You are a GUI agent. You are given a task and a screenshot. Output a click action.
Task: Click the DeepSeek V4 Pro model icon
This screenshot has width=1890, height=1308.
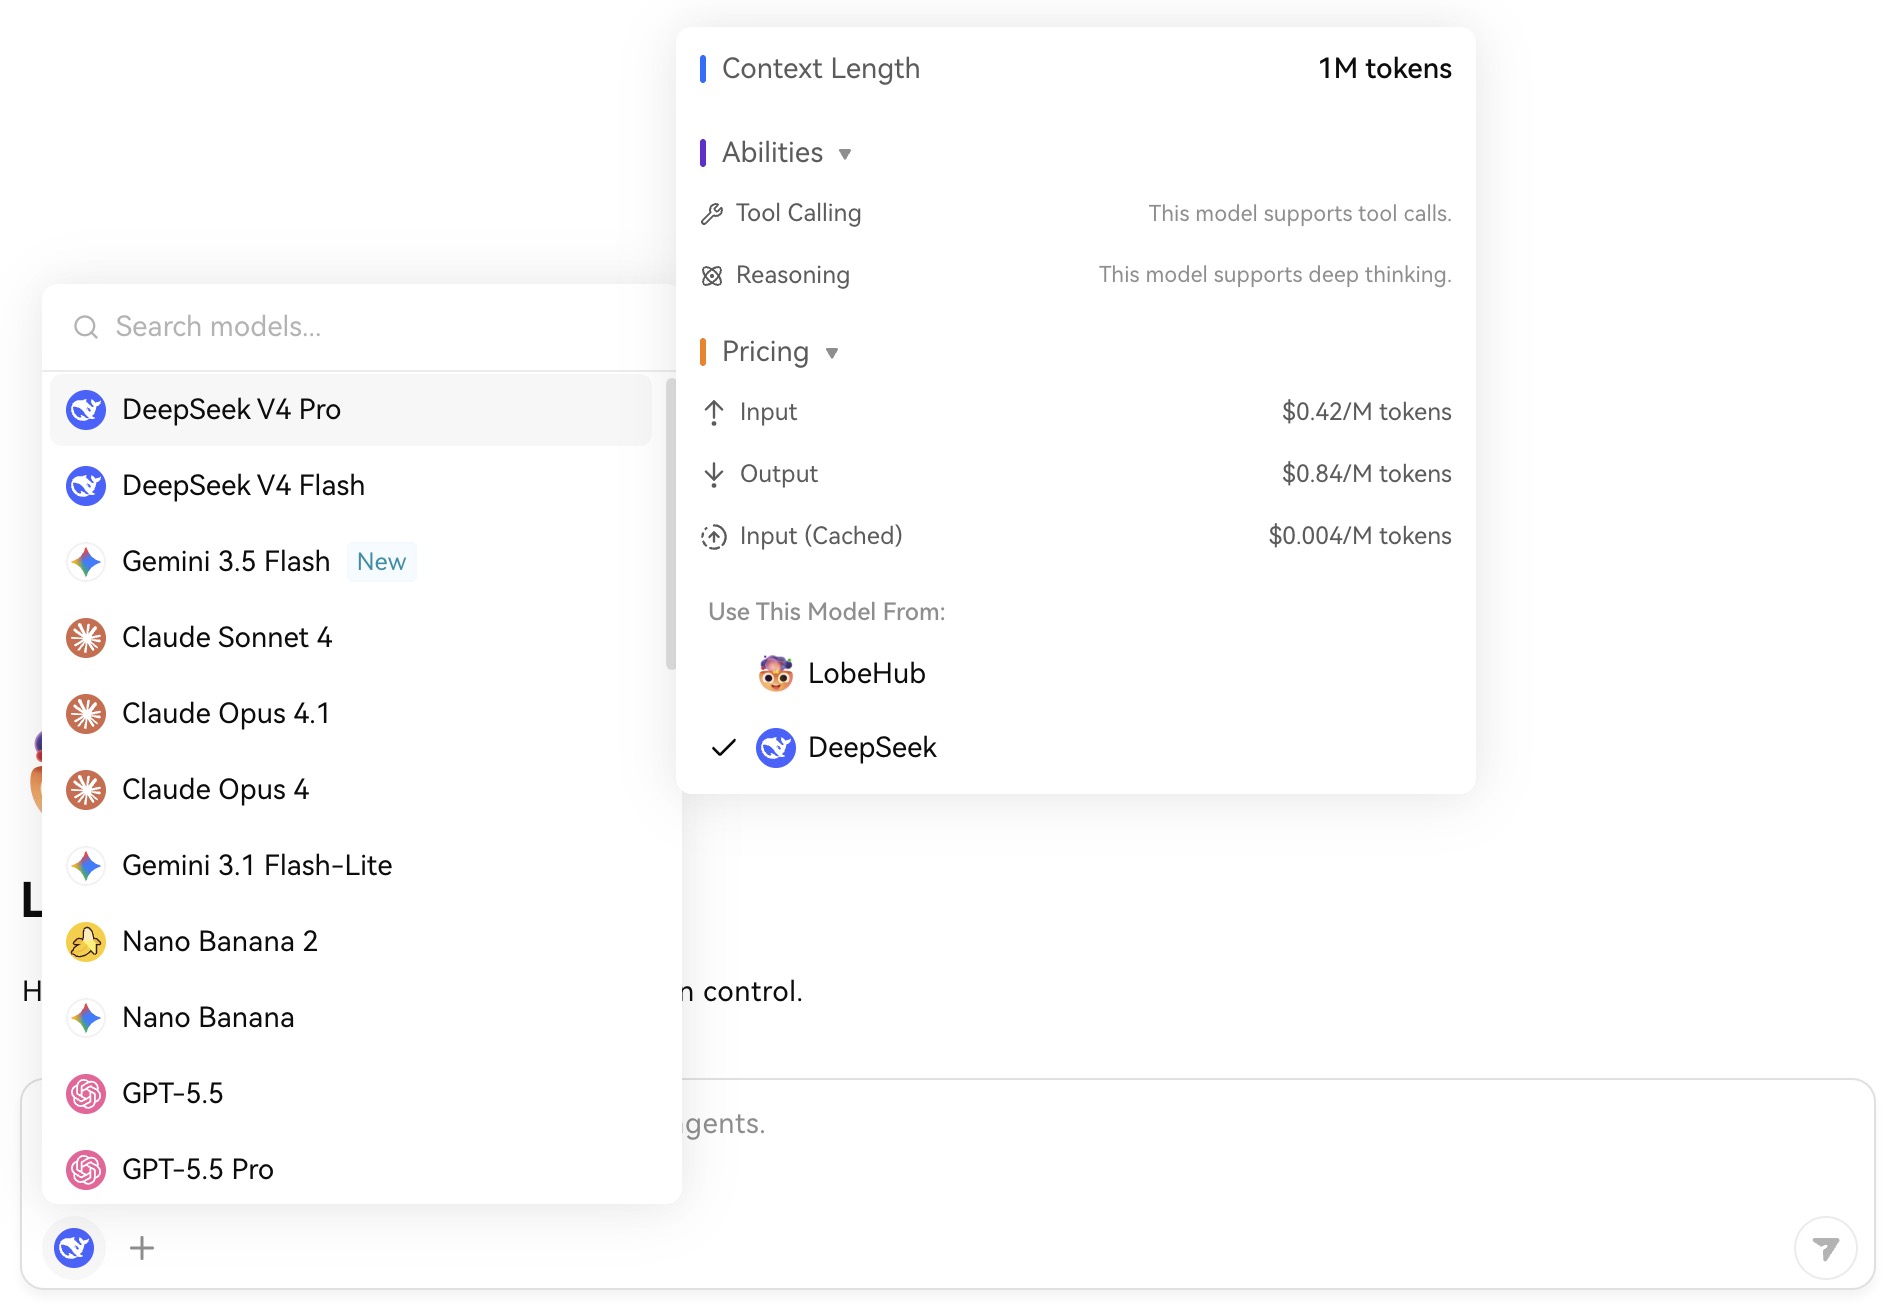click(86, 410)
